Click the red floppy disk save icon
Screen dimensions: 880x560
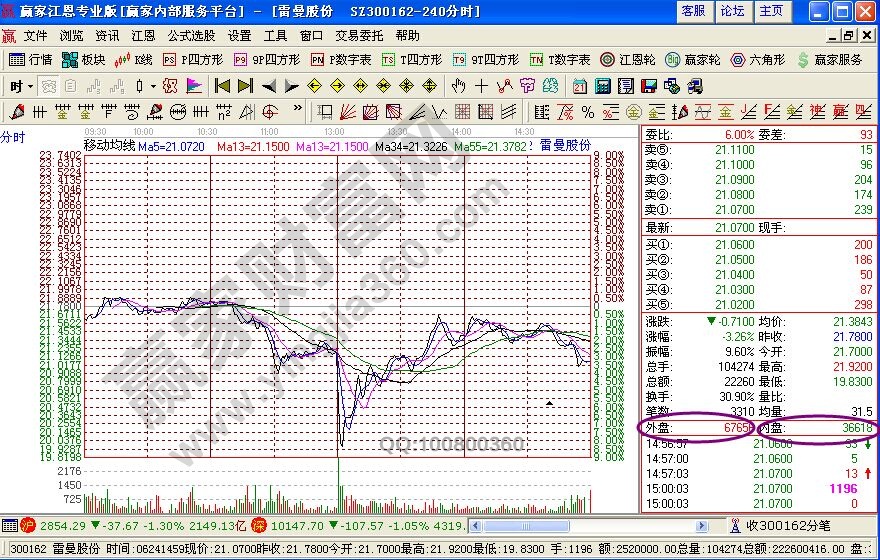[649, 86]
